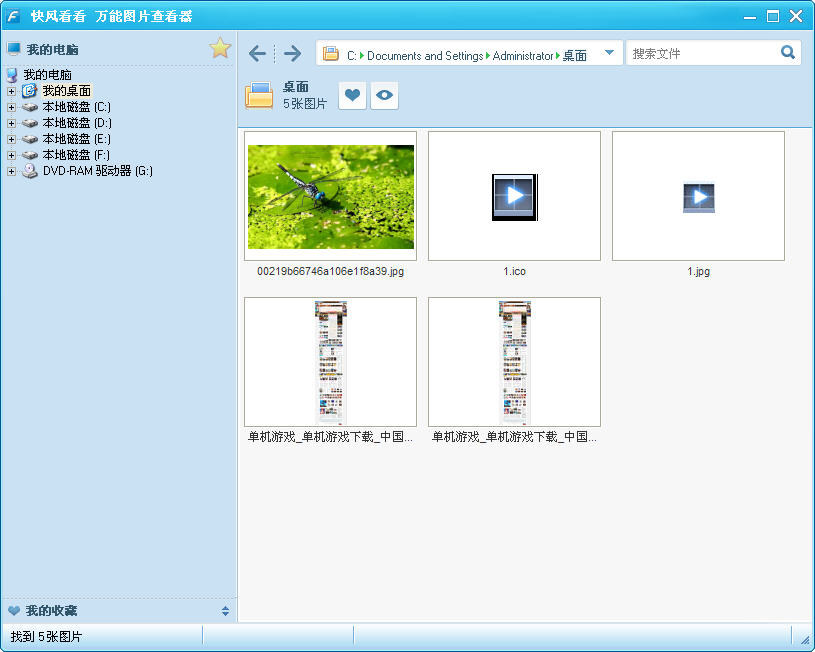Click Documents and Settings in path

(x=425, y=56)
